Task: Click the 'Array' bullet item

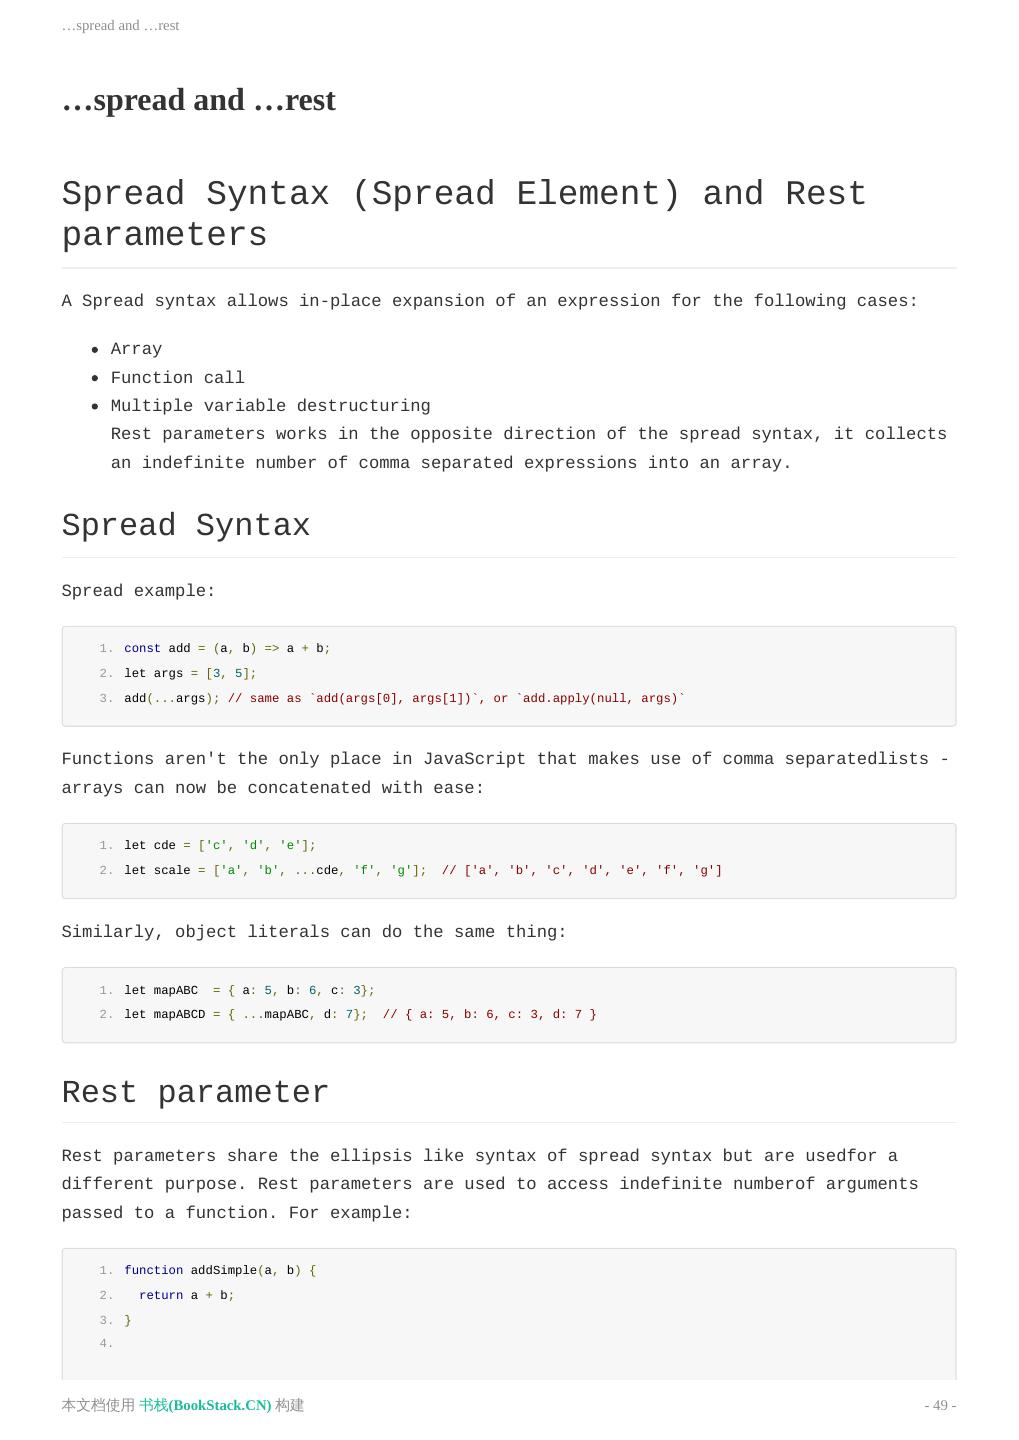Action: point(136,349)
